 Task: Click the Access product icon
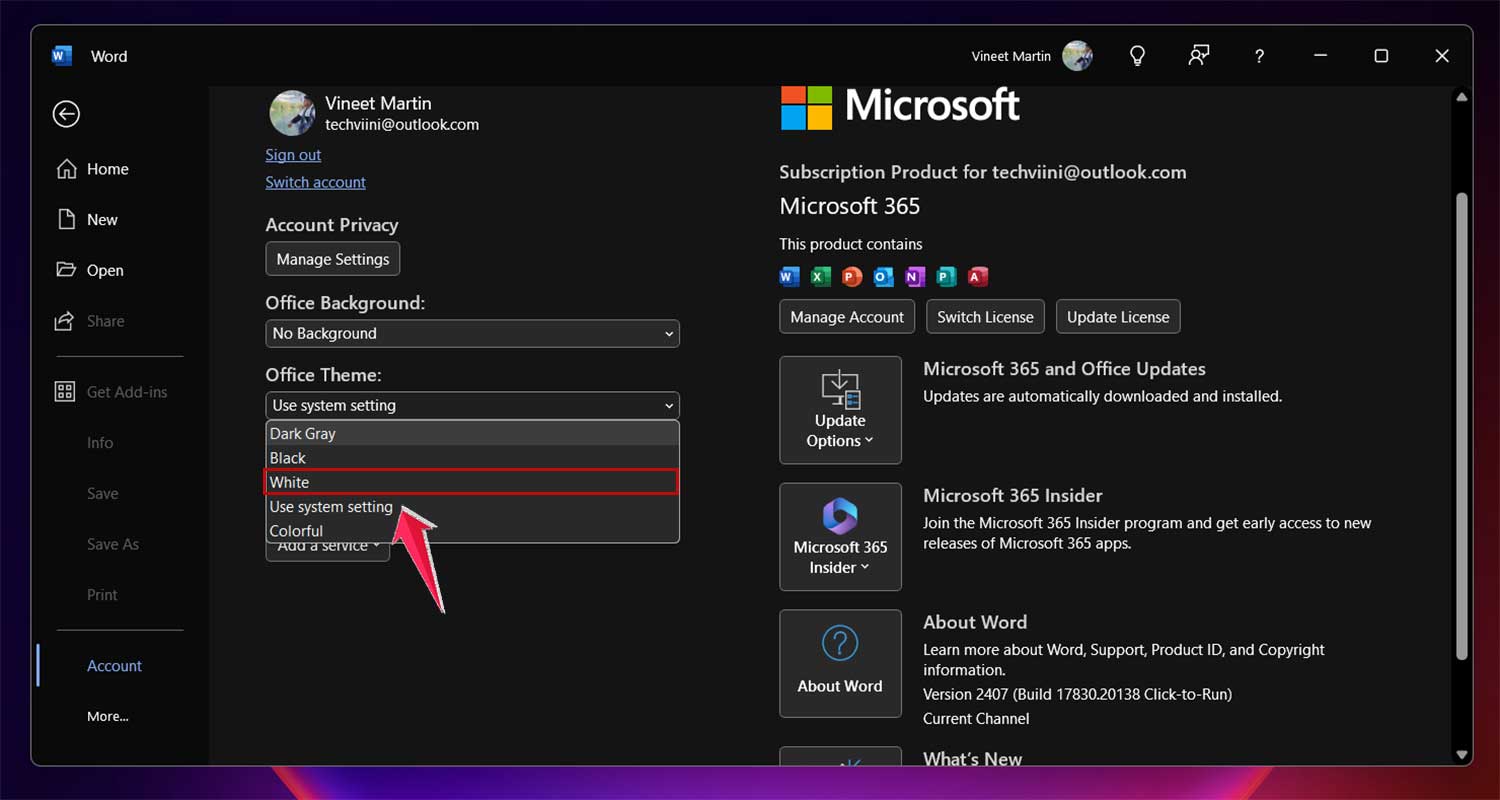[977, 277]
